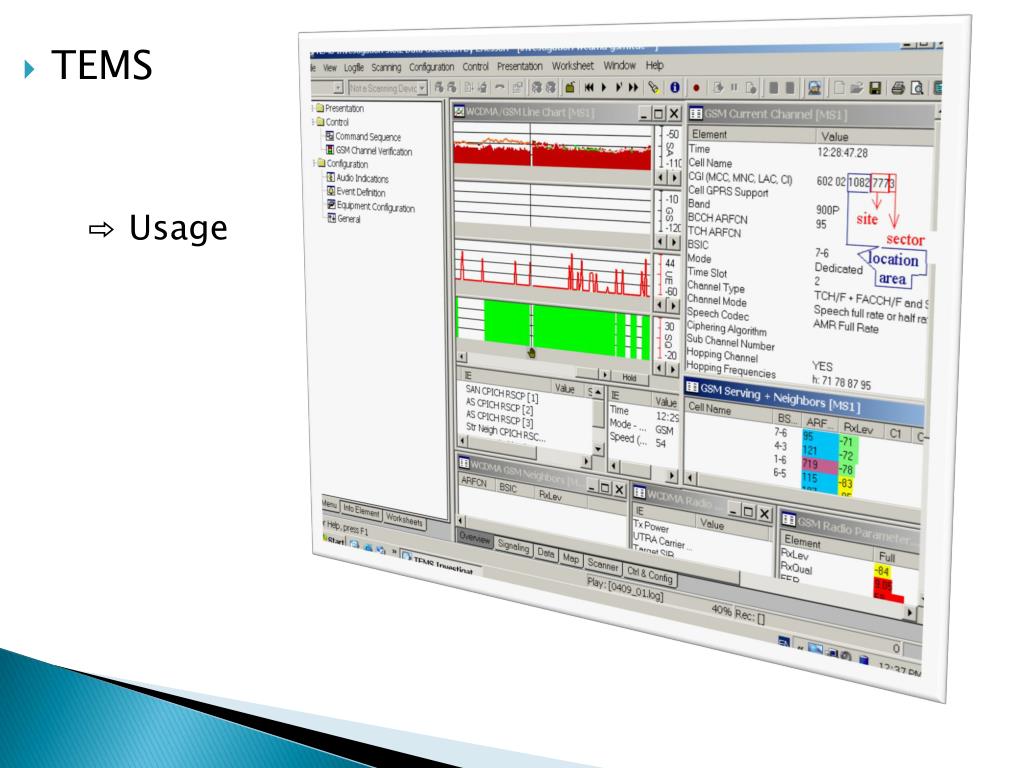Open the Configuration menu
The image size is (1024, 768).
pyautogui.click(x=431, y=67)
